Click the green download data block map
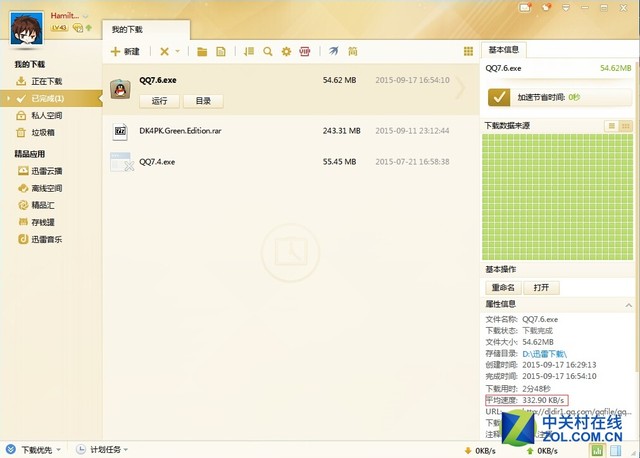640x458 pixels. pos(557,197)
